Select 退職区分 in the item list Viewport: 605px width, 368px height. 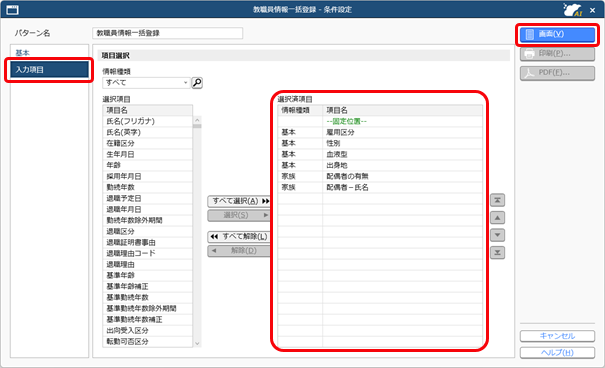pos(147,231)
